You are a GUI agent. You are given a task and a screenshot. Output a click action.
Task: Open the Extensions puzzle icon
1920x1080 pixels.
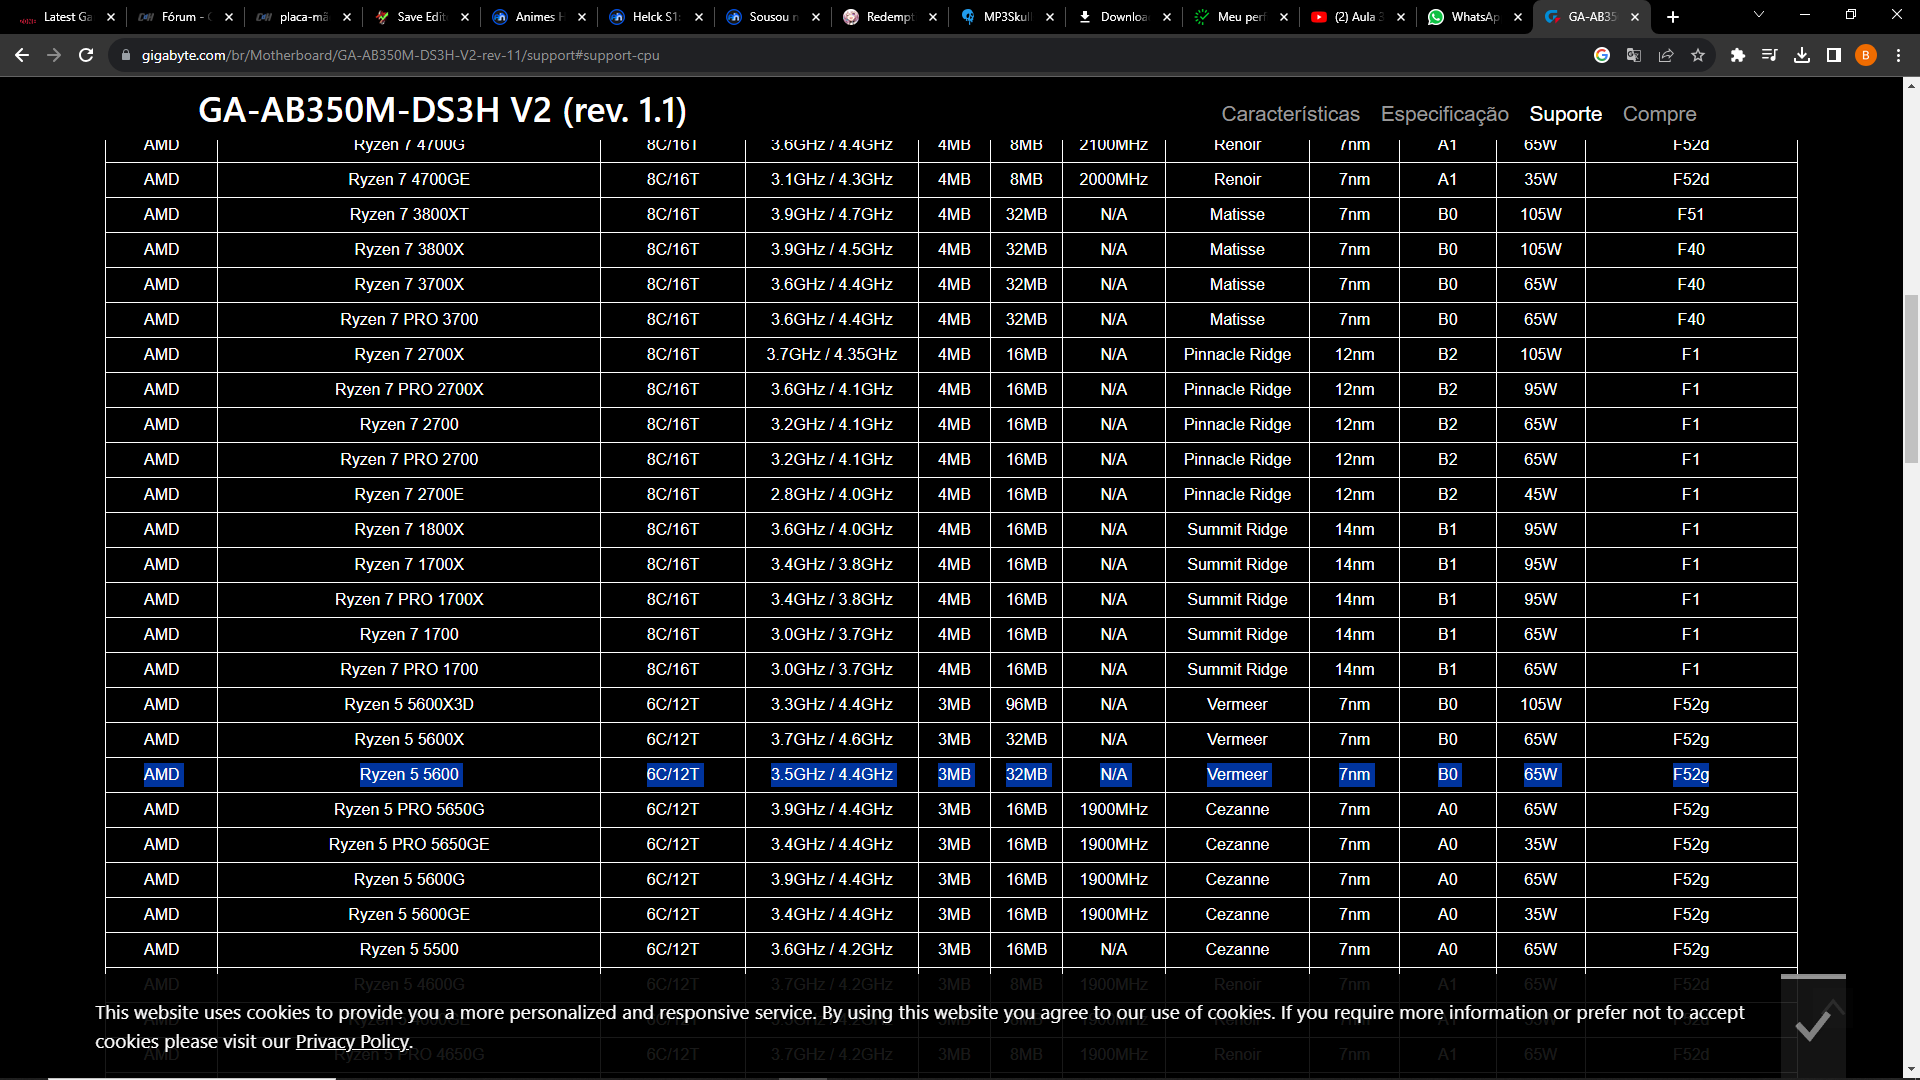tap(1738, 55)
